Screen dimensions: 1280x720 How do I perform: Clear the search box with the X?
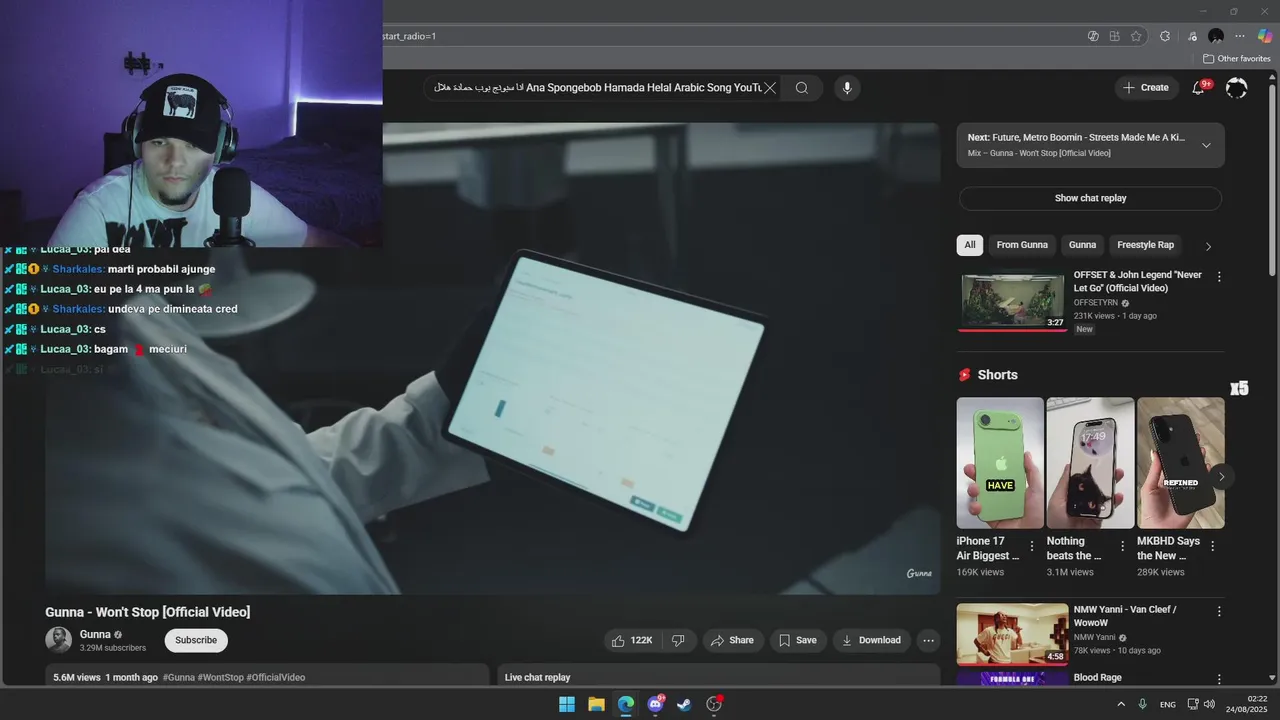tap(770, 88)
